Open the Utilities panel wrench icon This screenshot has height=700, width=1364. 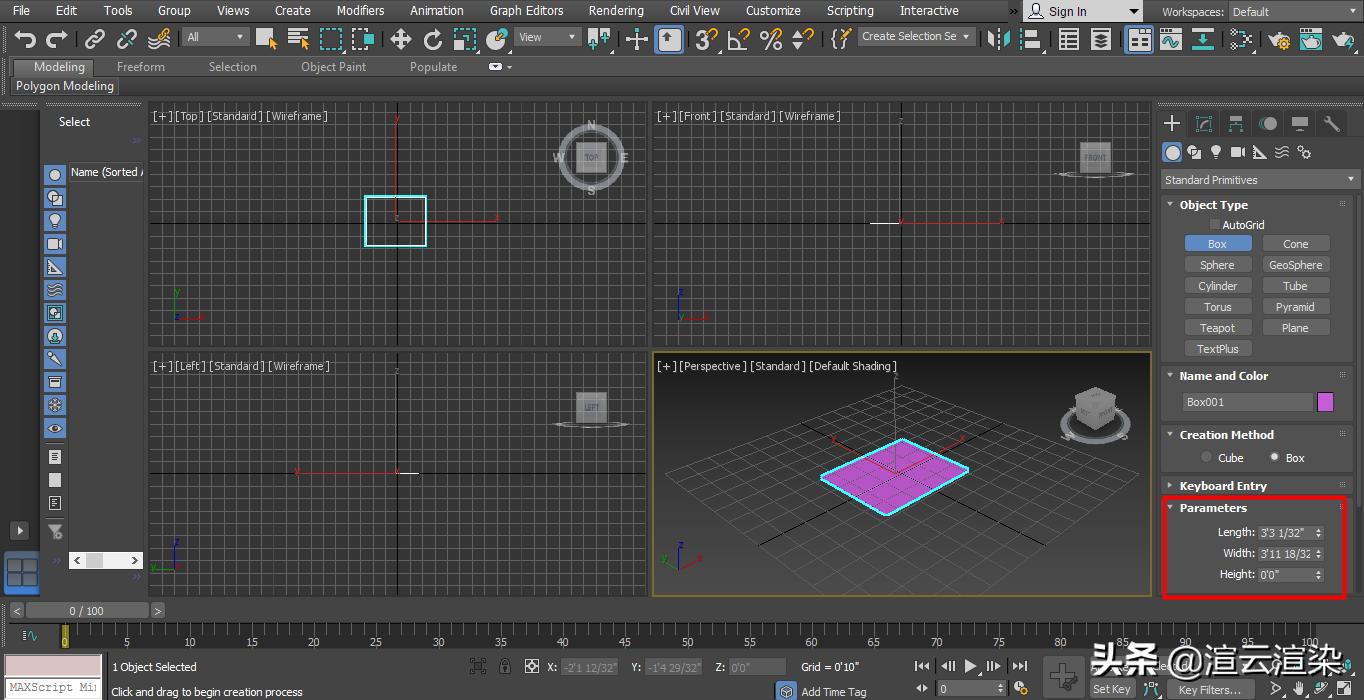point(1332,123)
